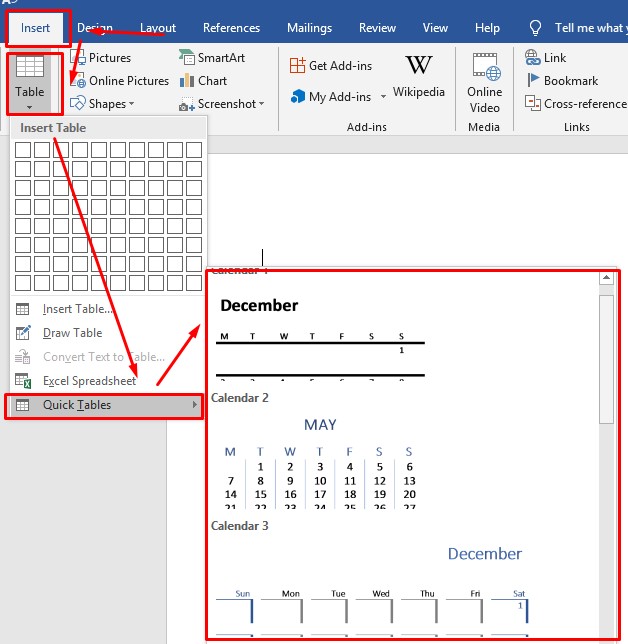Open Online Pictures

click(120, 80)
